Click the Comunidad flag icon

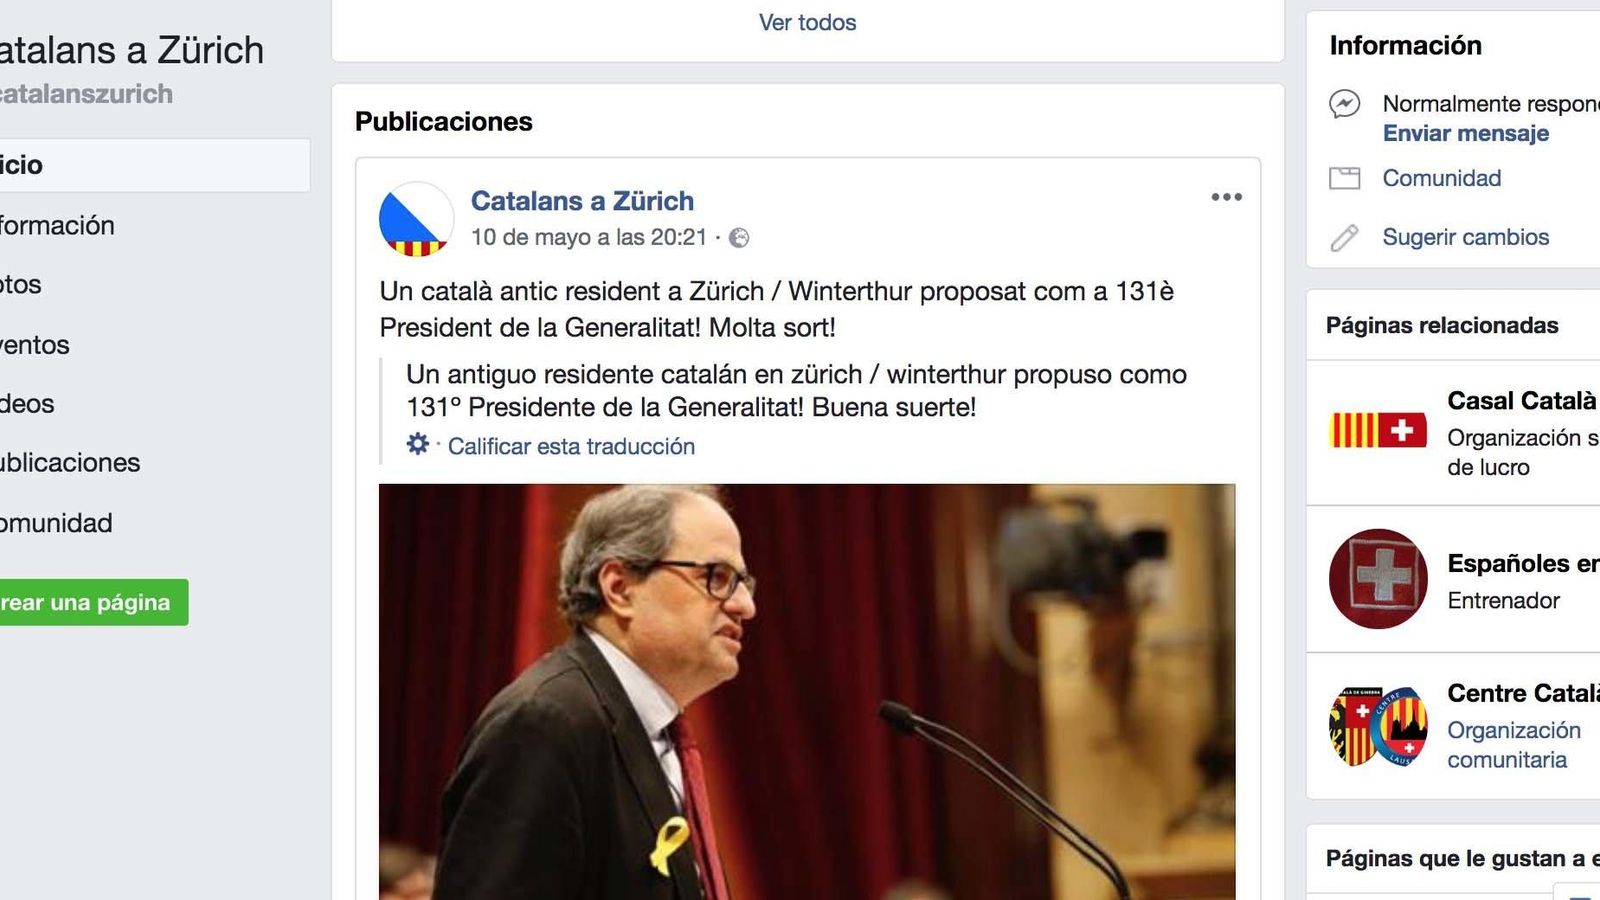point(1344,178)
